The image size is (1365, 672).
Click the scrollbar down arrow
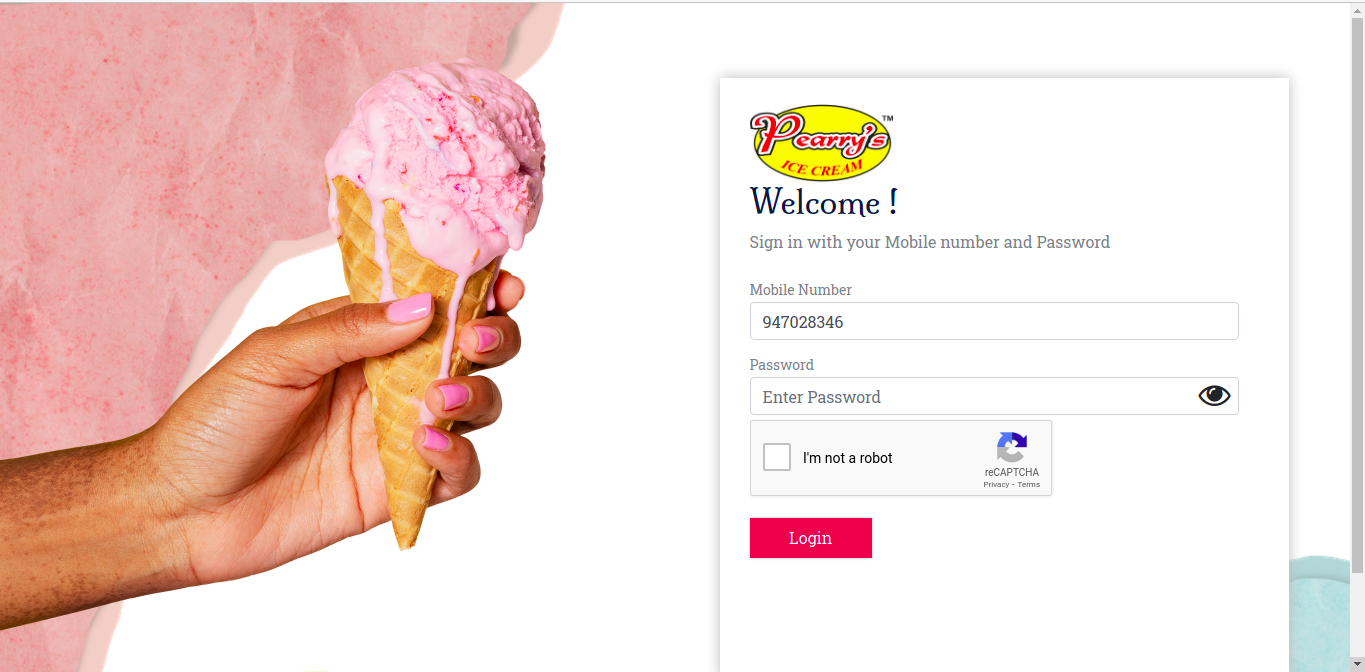[x=1357, y=664]
